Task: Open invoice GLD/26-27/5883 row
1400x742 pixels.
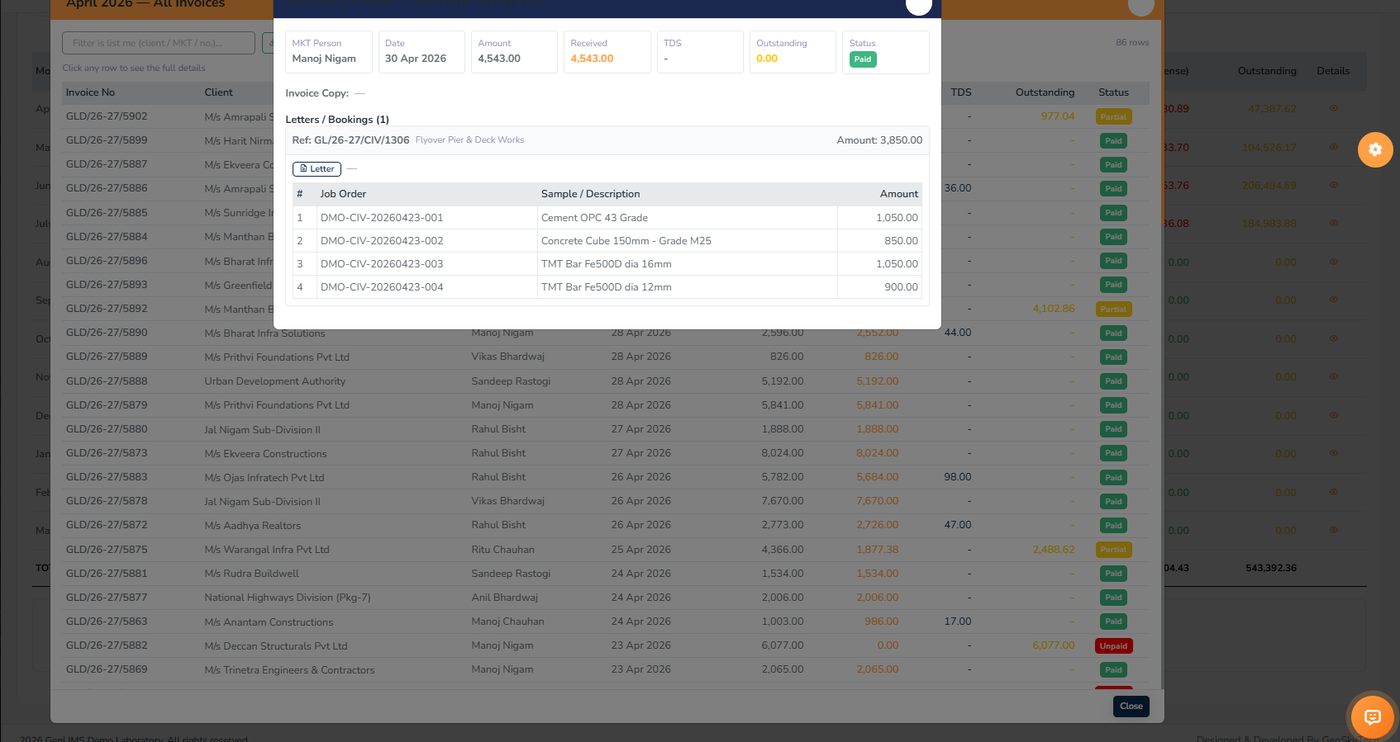Action: pyautogui.click(x=605, y=477)
